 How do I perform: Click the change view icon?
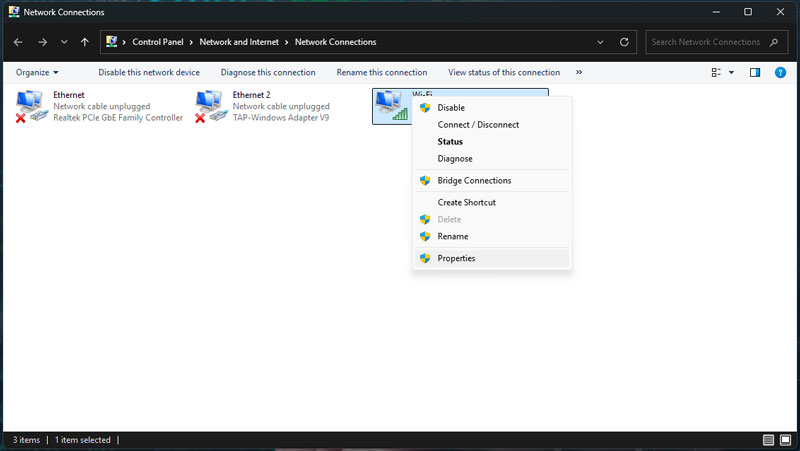point(716,72)
